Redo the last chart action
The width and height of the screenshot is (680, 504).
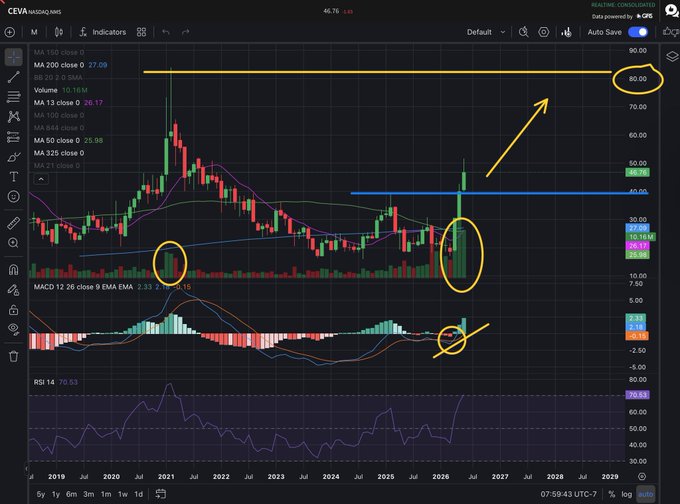coord(186,32)
